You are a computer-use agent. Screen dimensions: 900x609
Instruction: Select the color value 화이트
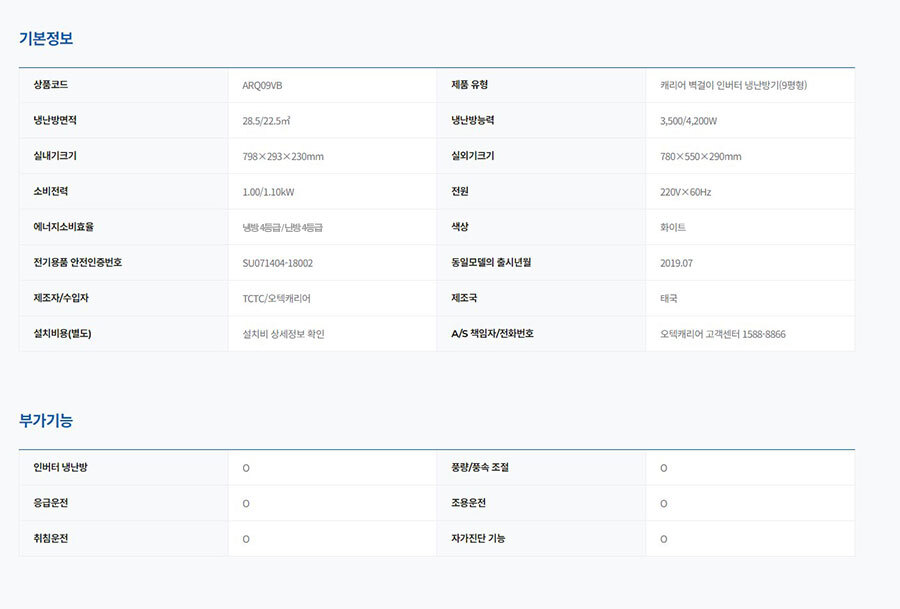click(673, 228)
